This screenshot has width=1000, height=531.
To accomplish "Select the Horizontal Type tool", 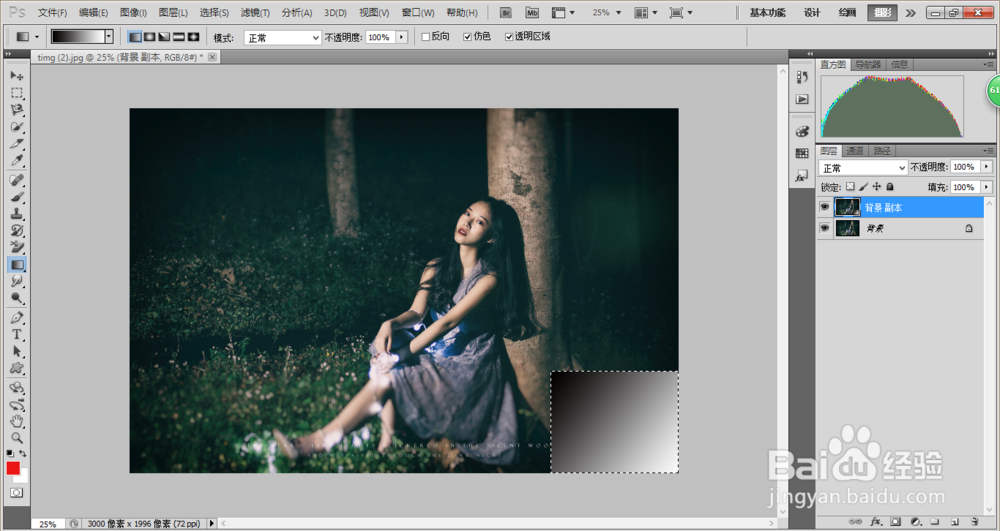I will (x=17, y=334).
